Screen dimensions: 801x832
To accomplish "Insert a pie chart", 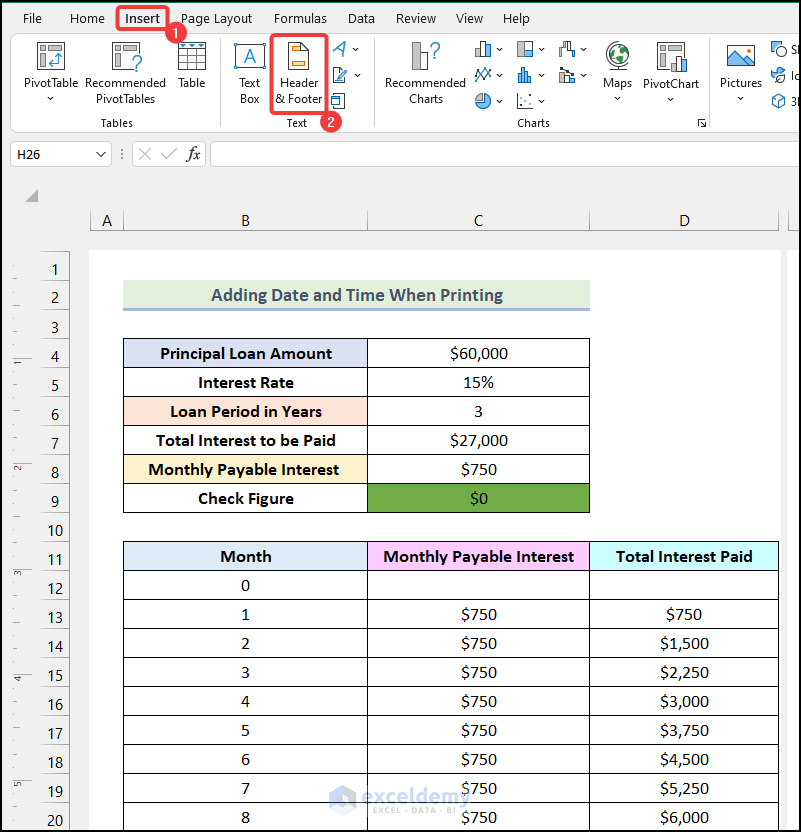I will click(x=481, y=100).
